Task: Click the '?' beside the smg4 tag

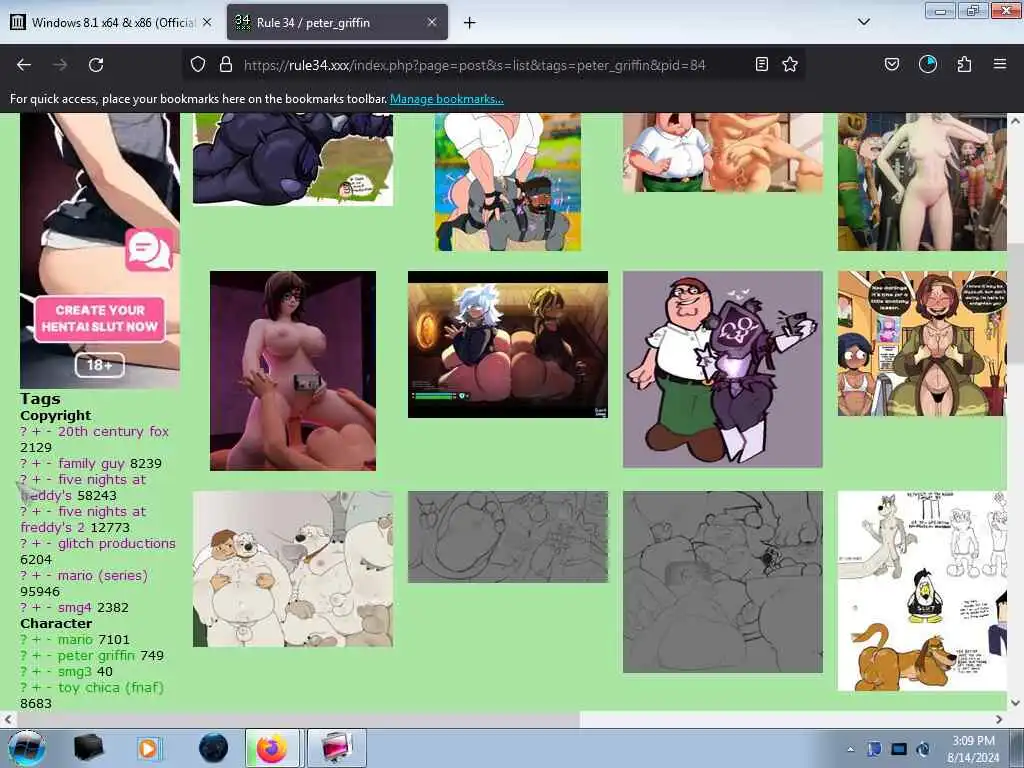Action: pyautogui.click(x=24, y=607)
